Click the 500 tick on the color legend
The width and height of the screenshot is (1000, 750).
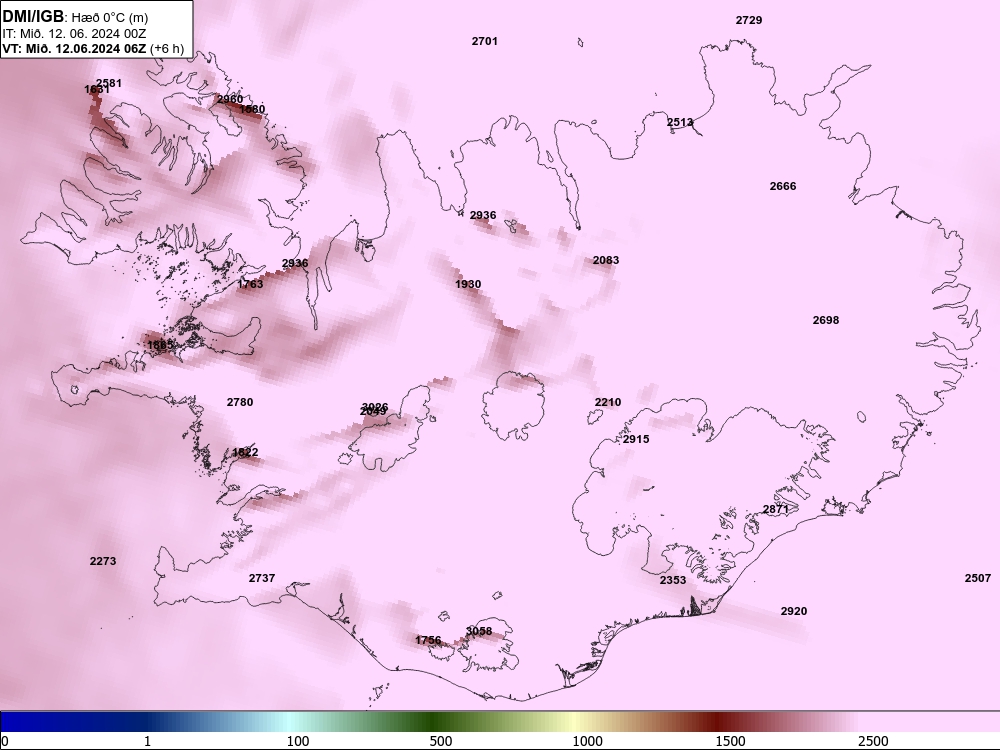pyautogui.click(x=441, y=741)
